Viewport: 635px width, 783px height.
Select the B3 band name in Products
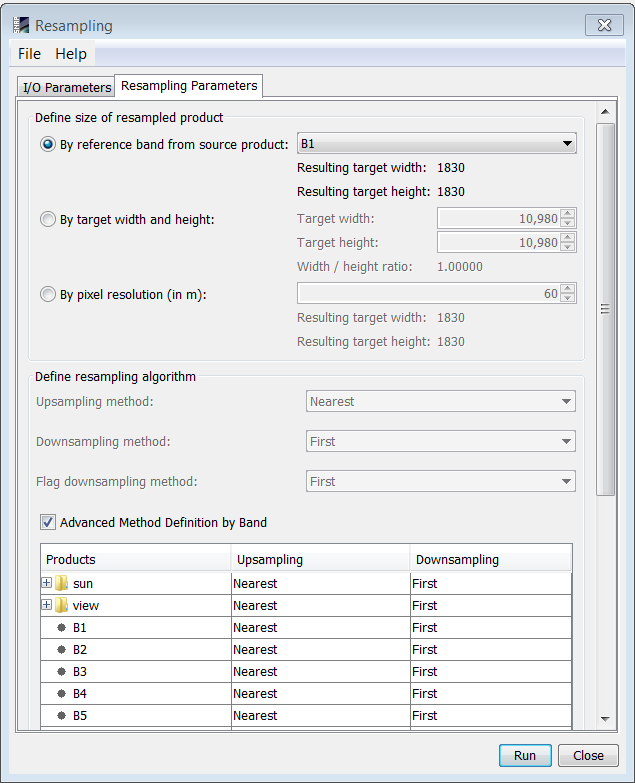[80, 672]
